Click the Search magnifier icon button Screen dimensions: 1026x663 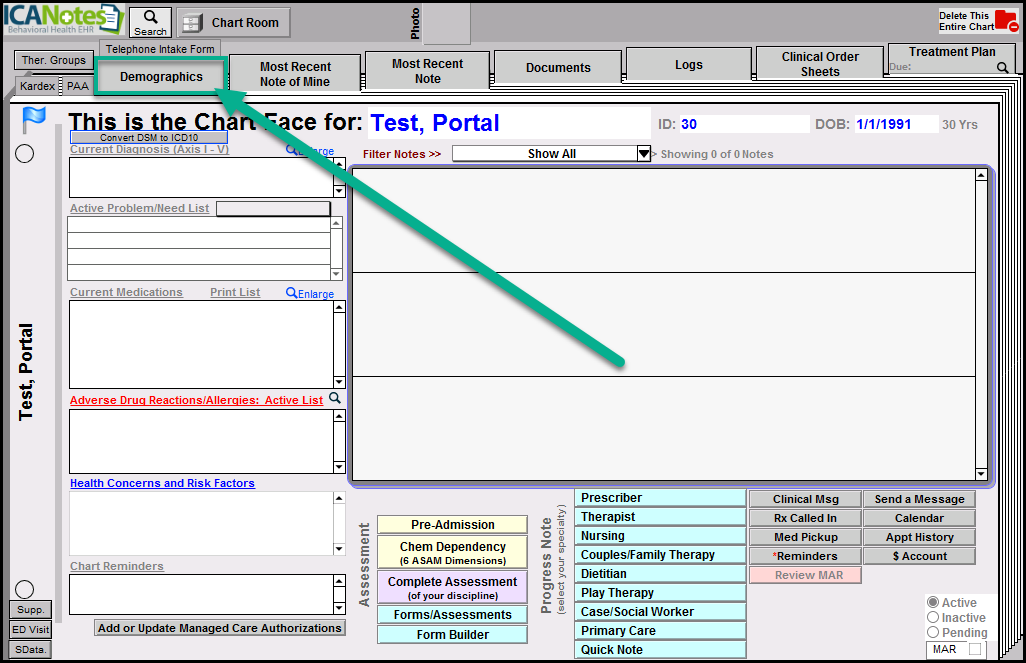point(151,22)
